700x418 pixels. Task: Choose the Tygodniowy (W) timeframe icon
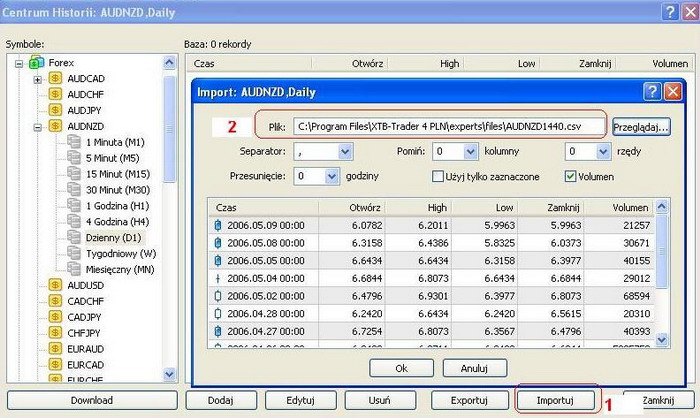point(74,253)
